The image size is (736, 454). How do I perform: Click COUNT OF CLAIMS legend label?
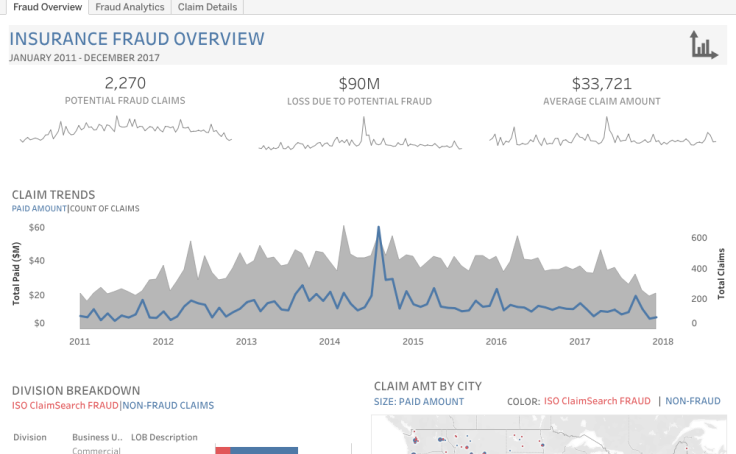coord(105,209)
